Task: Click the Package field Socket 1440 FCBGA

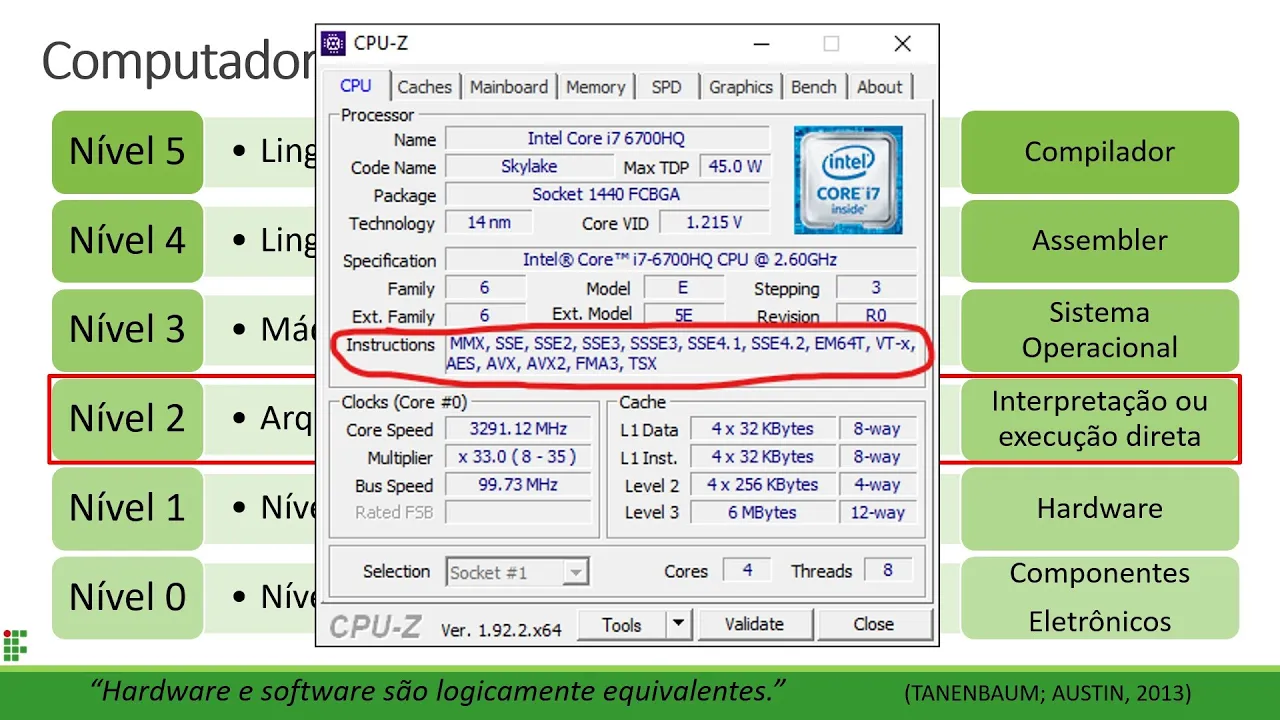Action: pos(607,195)
